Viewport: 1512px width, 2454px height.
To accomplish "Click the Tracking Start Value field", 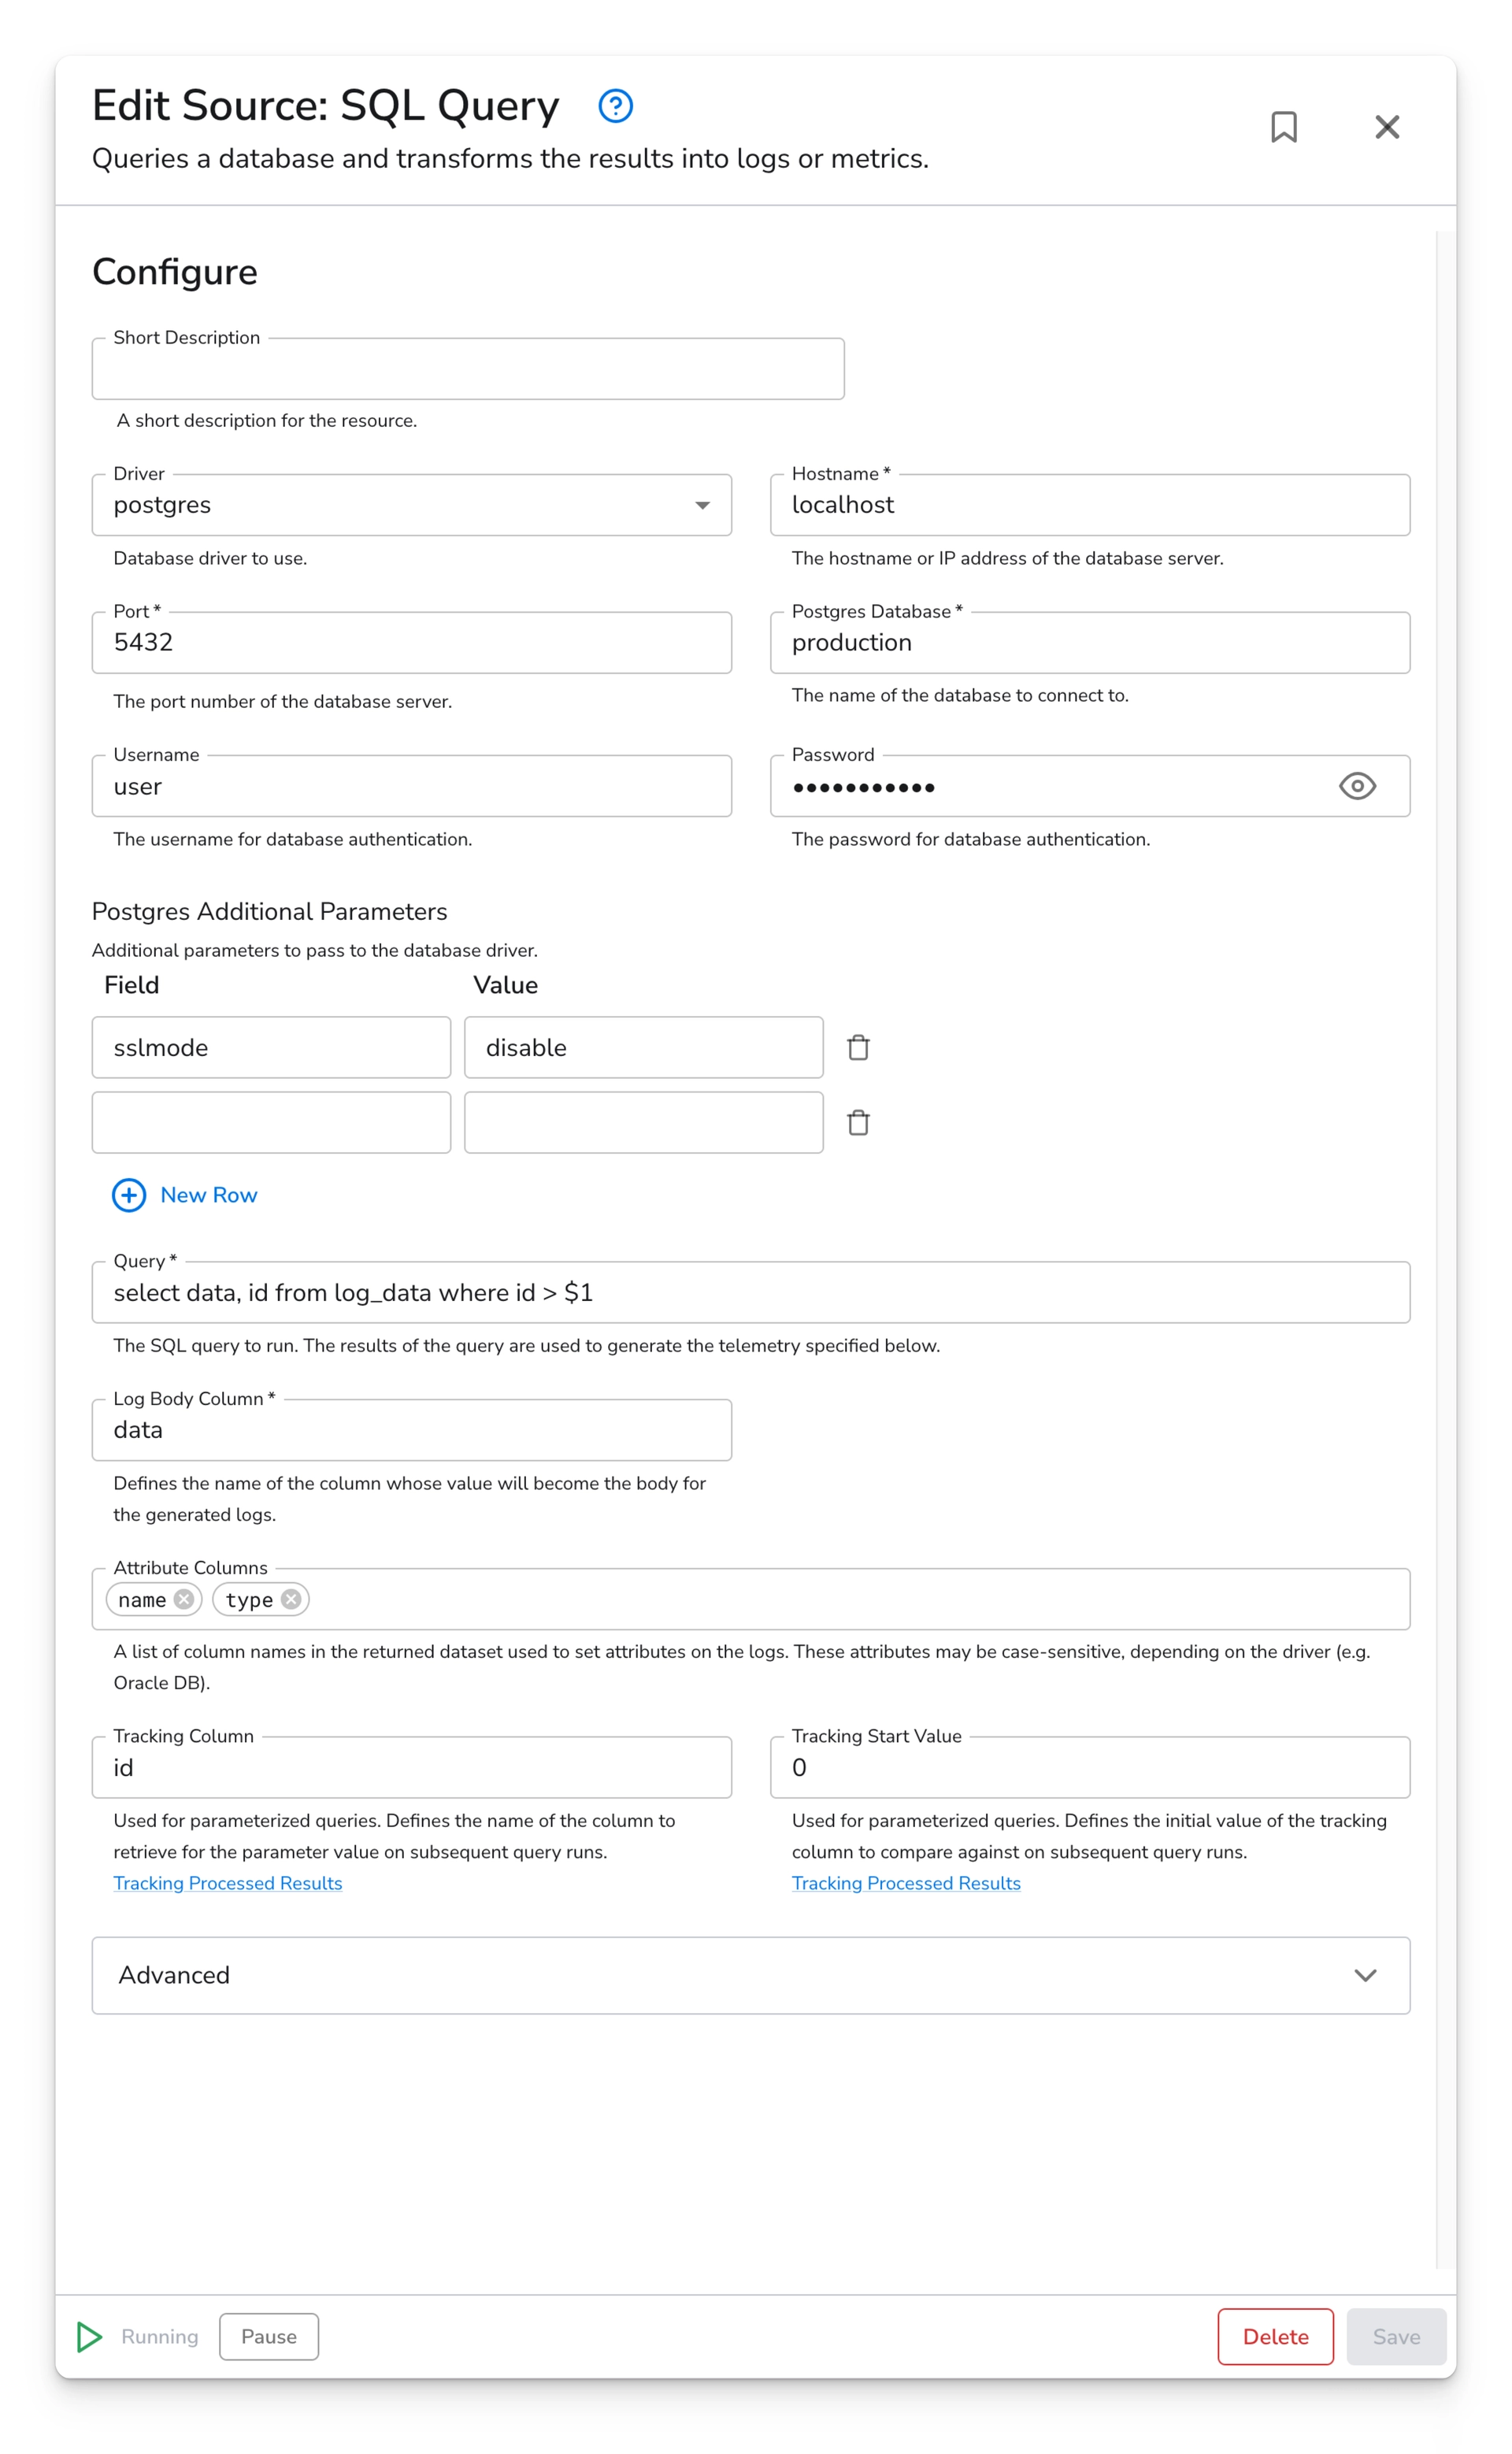I will (x=1088, y=1767).
